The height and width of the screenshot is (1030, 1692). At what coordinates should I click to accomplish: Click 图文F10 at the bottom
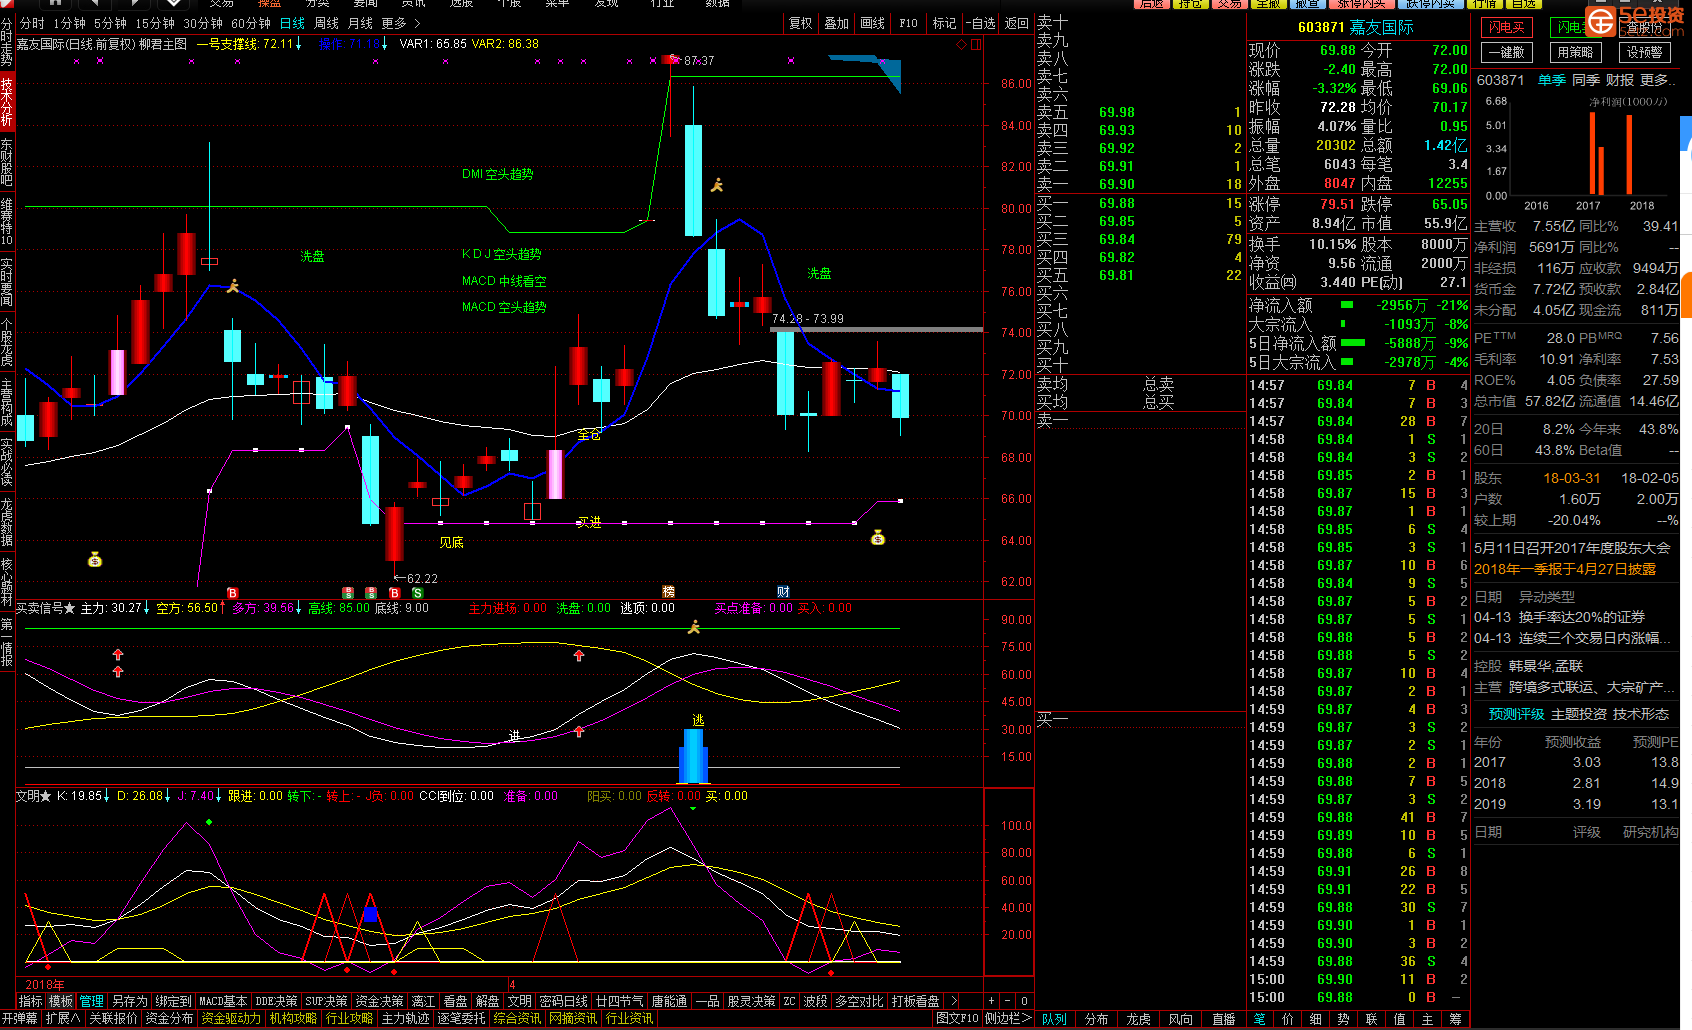(957, 1018)
